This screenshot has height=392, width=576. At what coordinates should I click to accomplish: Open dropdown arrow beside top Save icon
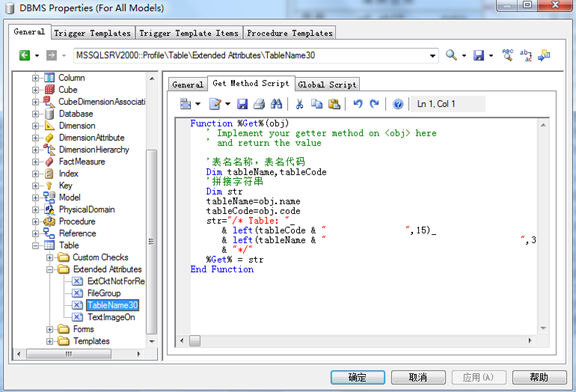pos(491,56)
